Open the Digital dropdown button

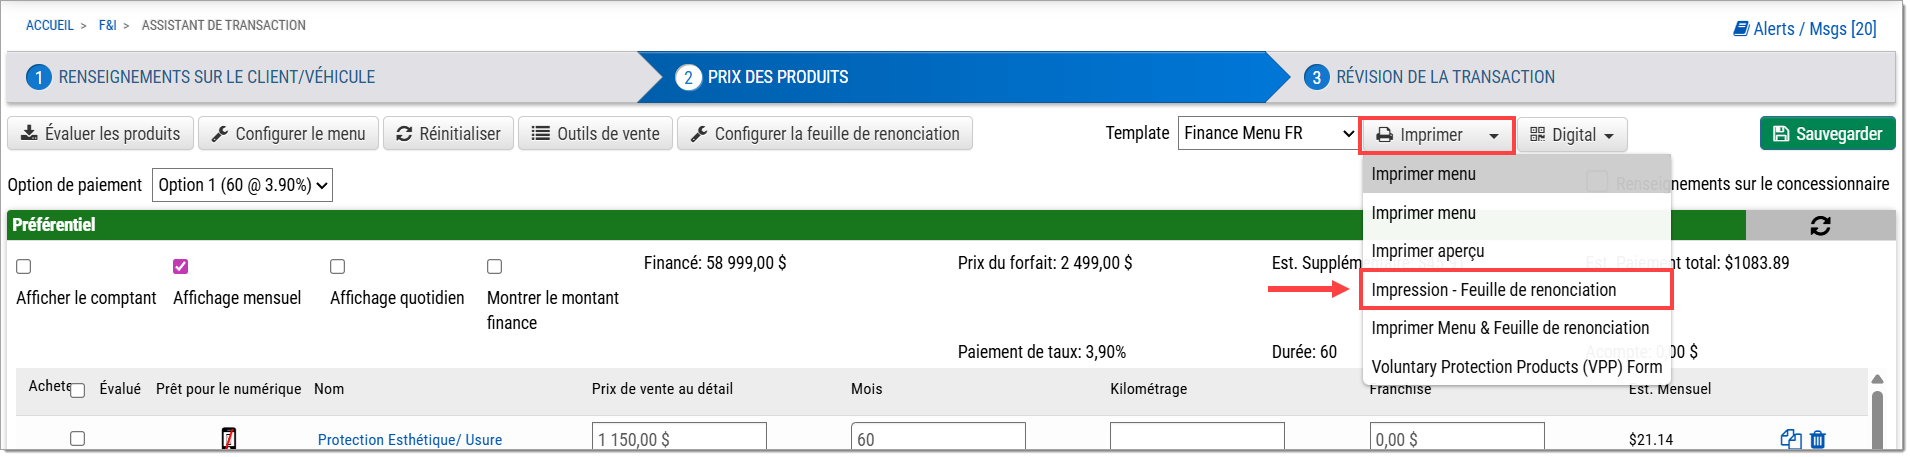tap(1572, 135)
